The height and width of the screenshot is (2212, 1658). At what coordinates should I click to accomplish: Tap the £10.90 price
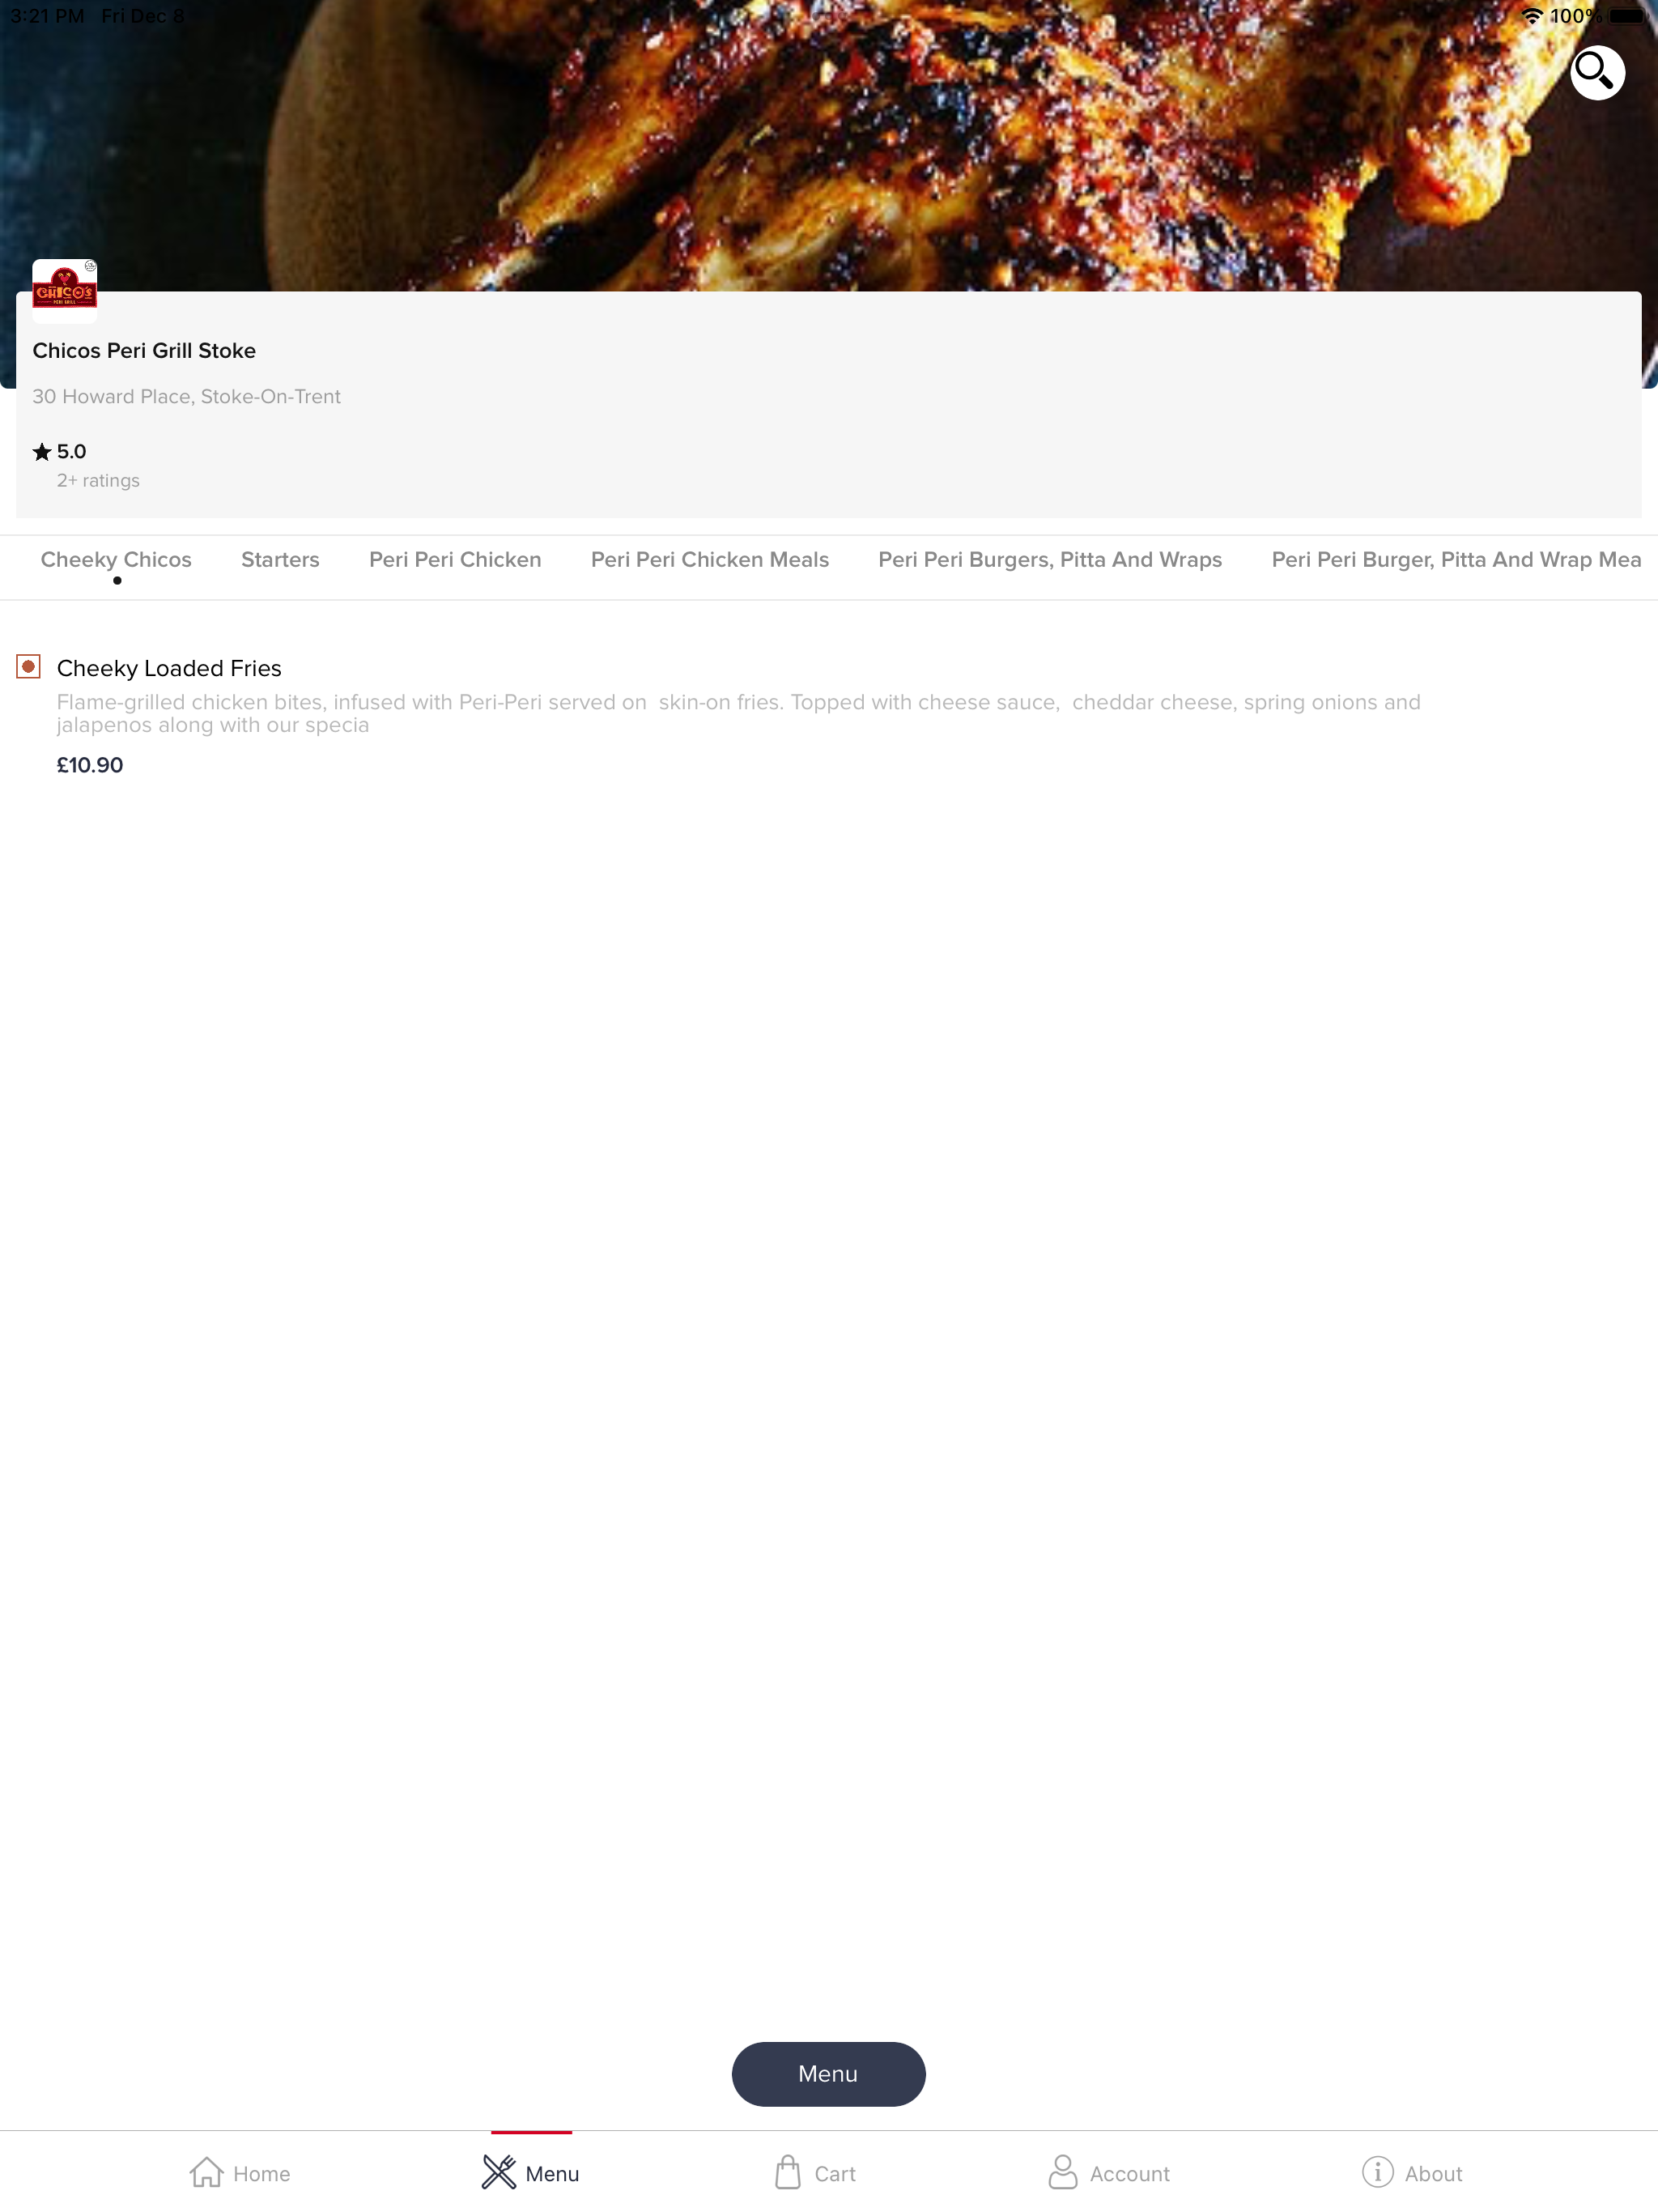click(90, 765)
